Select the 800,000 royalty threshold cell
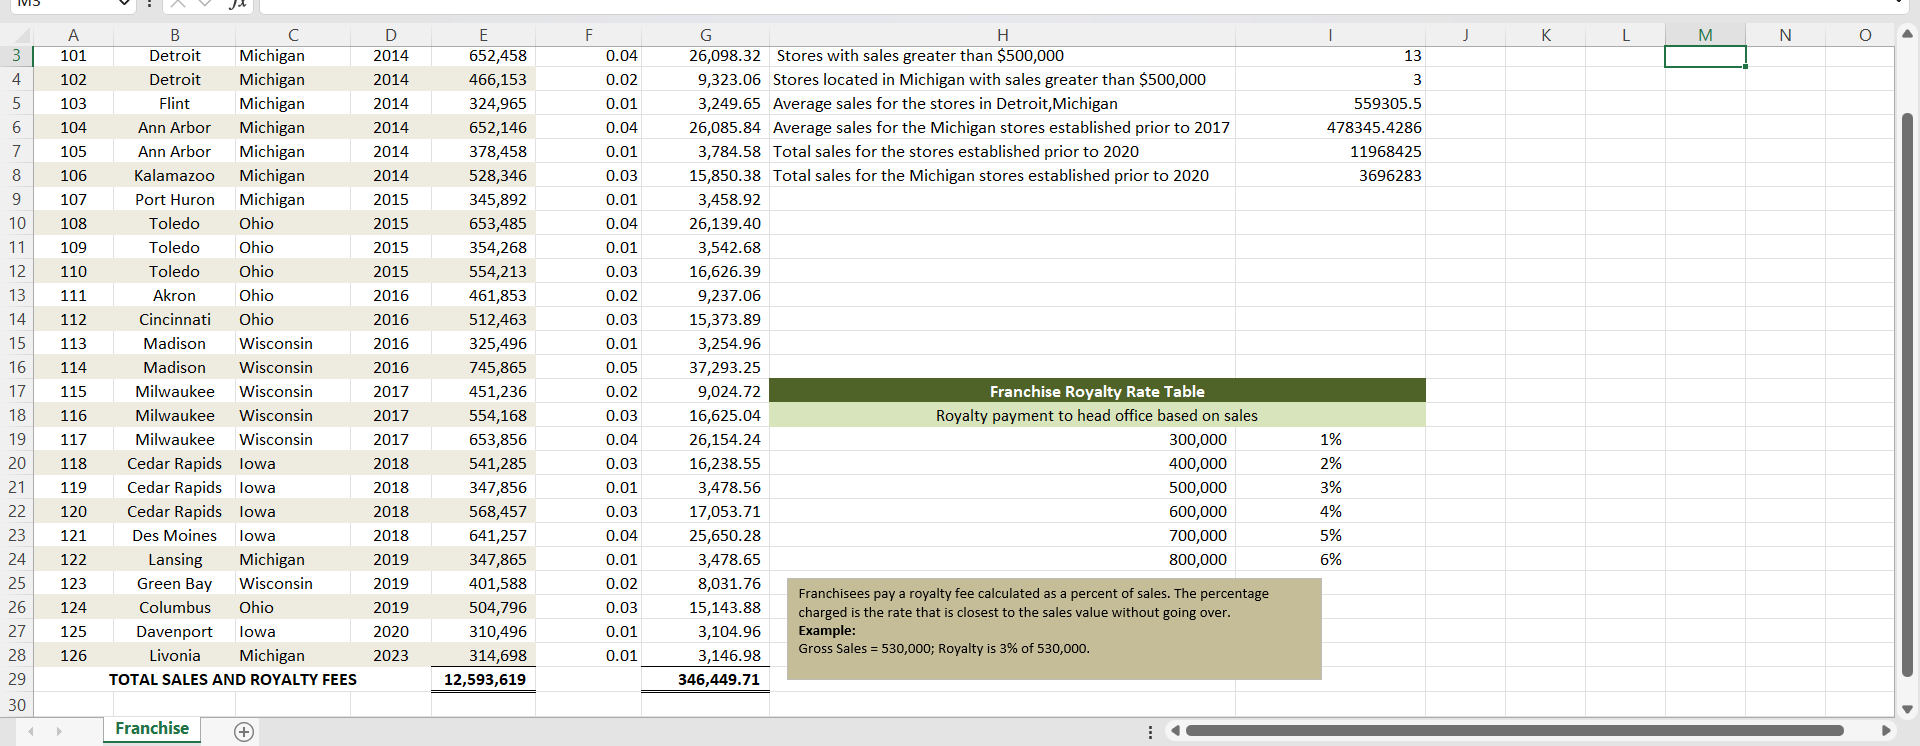The height and width of the screenshot is (746, 1920). (x=1002, y=560)
